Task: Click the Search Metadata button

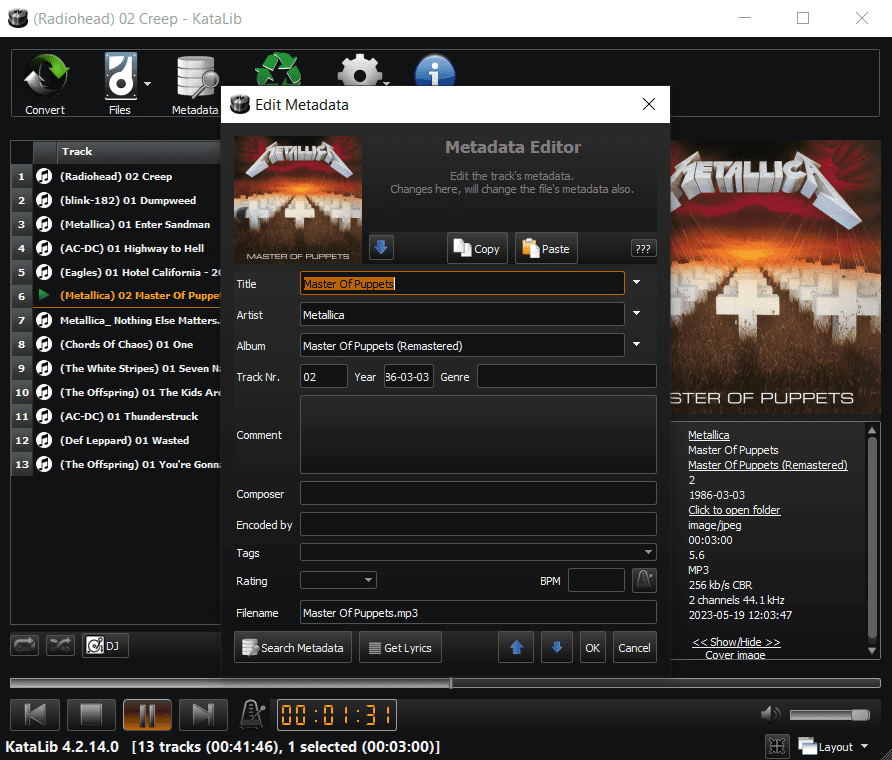Action: (x=293, y=647)
